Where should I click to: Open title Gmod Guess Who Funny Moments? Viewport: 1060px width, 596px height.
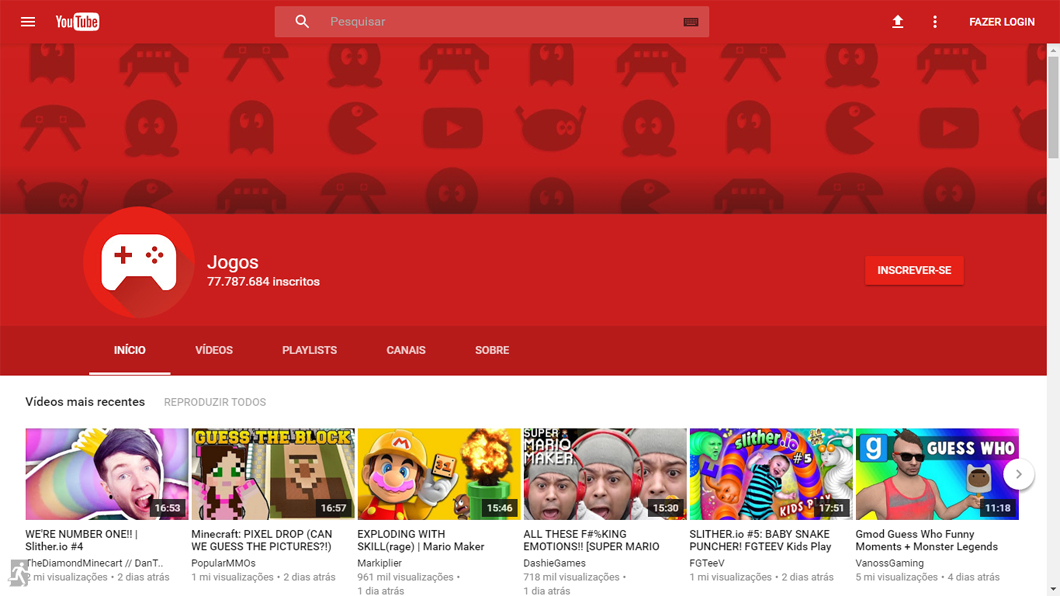(x=926, y=540)
